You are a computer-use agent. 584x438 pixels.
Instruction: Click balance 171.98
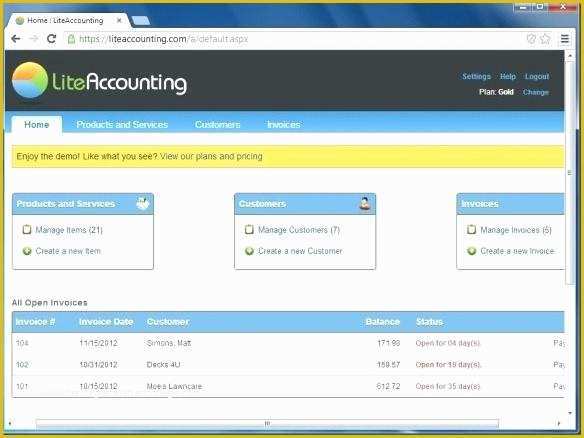pos(388,343)
